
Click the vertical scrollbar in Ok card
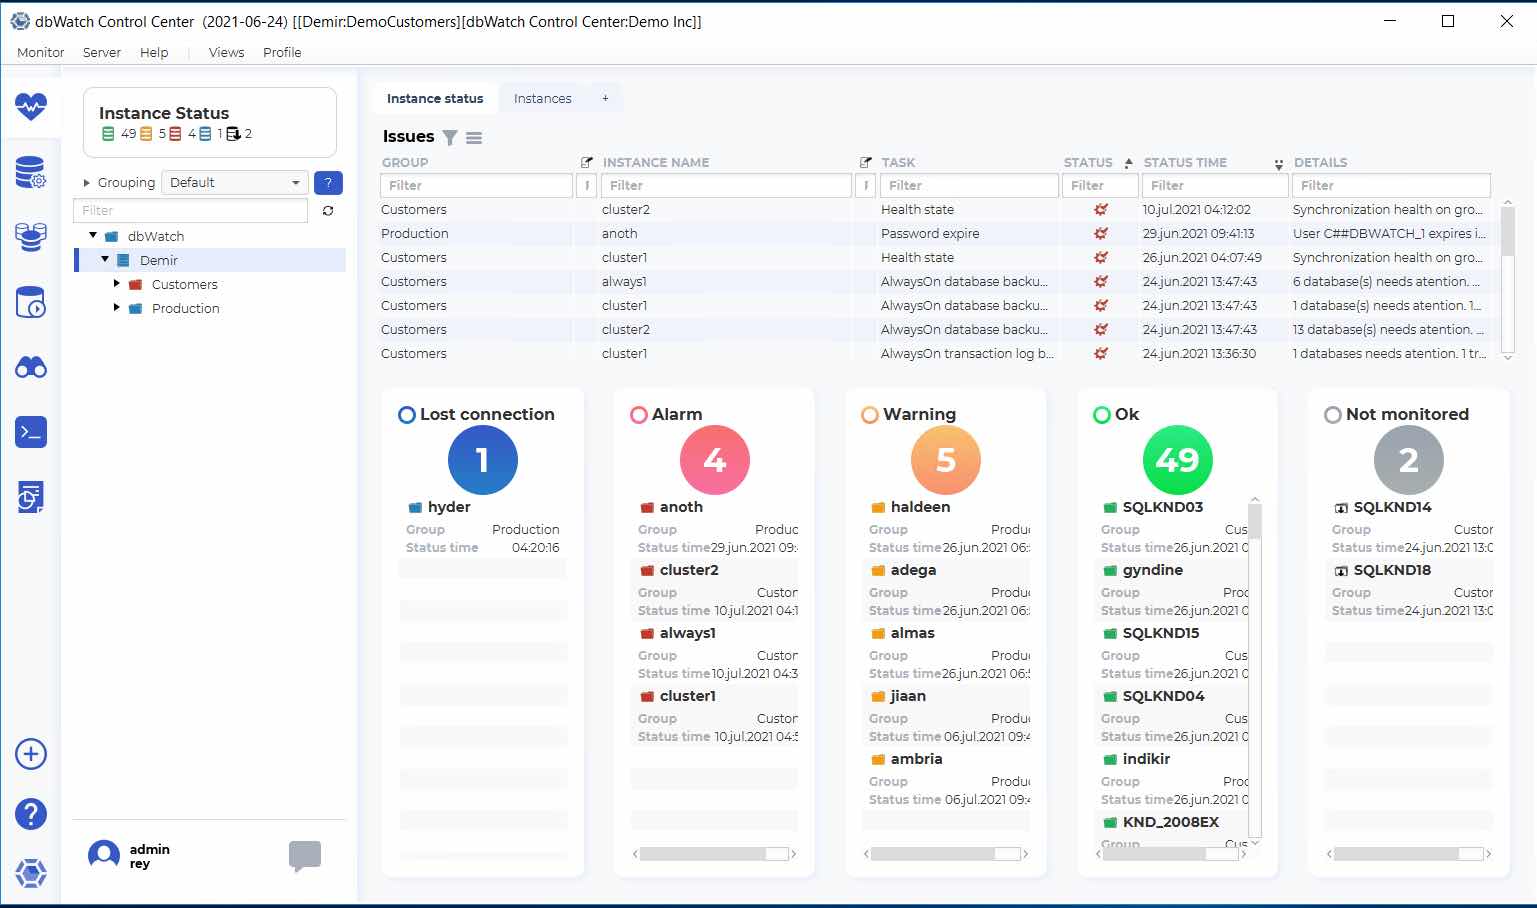(x=1255, y=672)
